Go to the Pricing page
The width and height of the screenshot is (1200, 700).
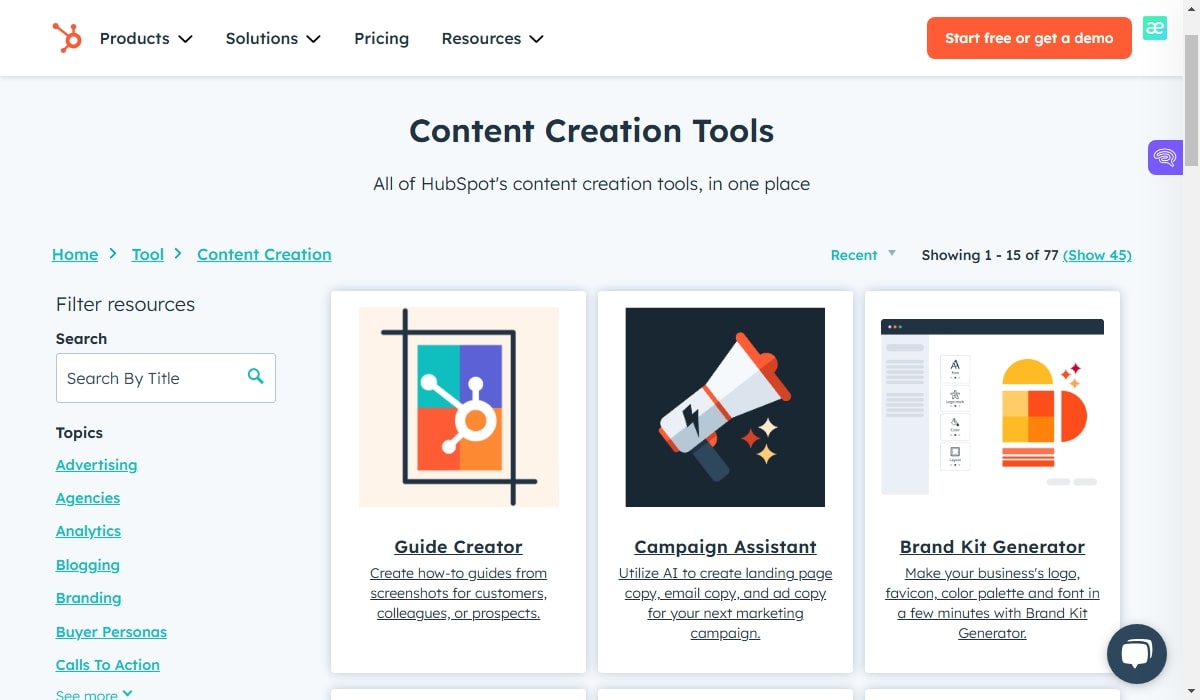(381, 38)
